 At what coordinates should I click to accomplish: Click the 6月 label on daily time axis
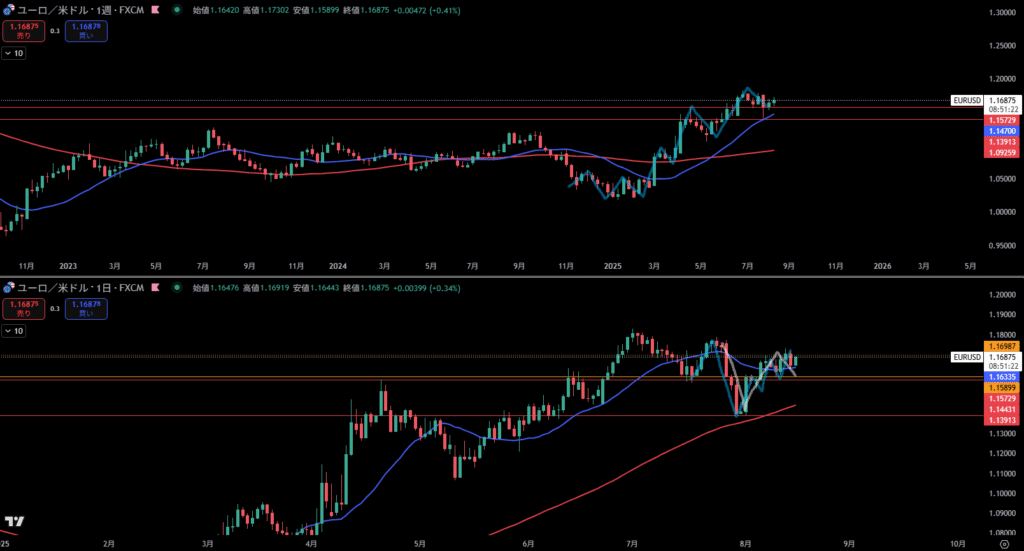[528, 544]
